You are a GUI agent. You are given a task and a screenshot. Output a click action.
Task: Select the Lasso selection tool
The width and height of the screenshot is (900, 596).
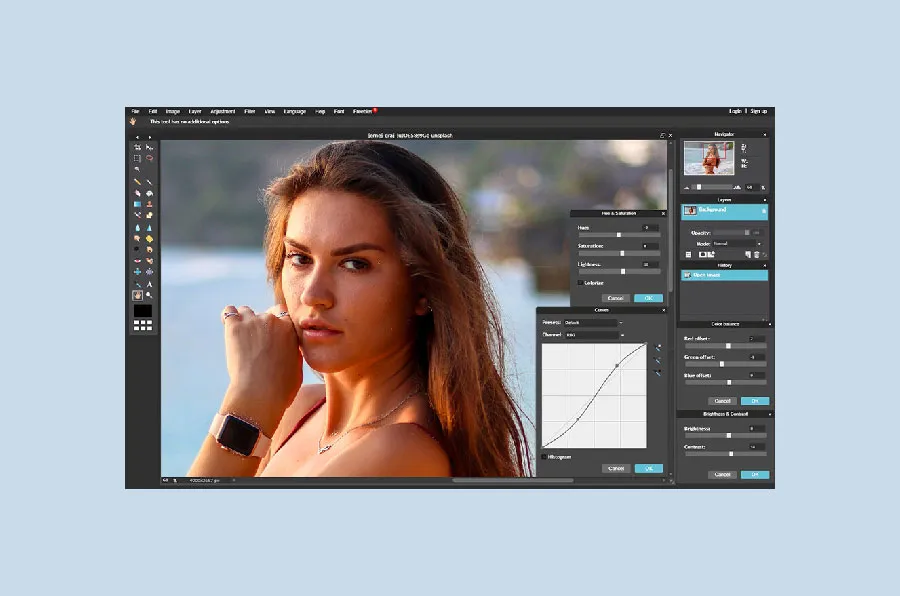[x=150, y=158]
